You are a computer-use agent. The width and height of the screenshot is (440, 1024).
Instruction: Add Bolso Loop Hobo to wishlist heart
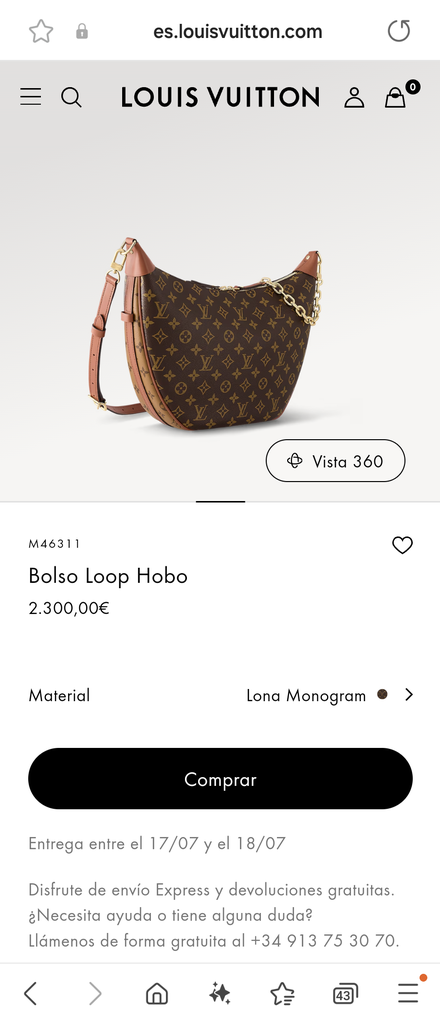pyautogui.click(x=402, y=545)
